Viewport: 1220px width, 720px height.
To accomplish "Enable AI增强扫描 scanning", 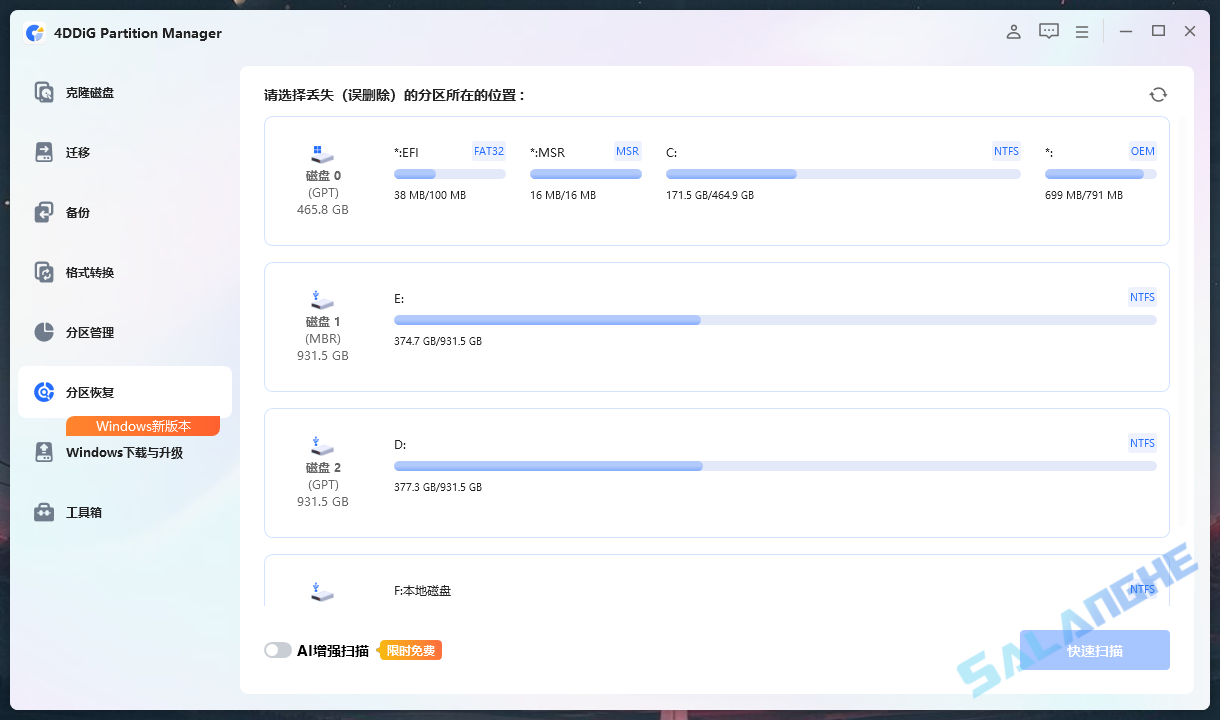I will point(278,649).
